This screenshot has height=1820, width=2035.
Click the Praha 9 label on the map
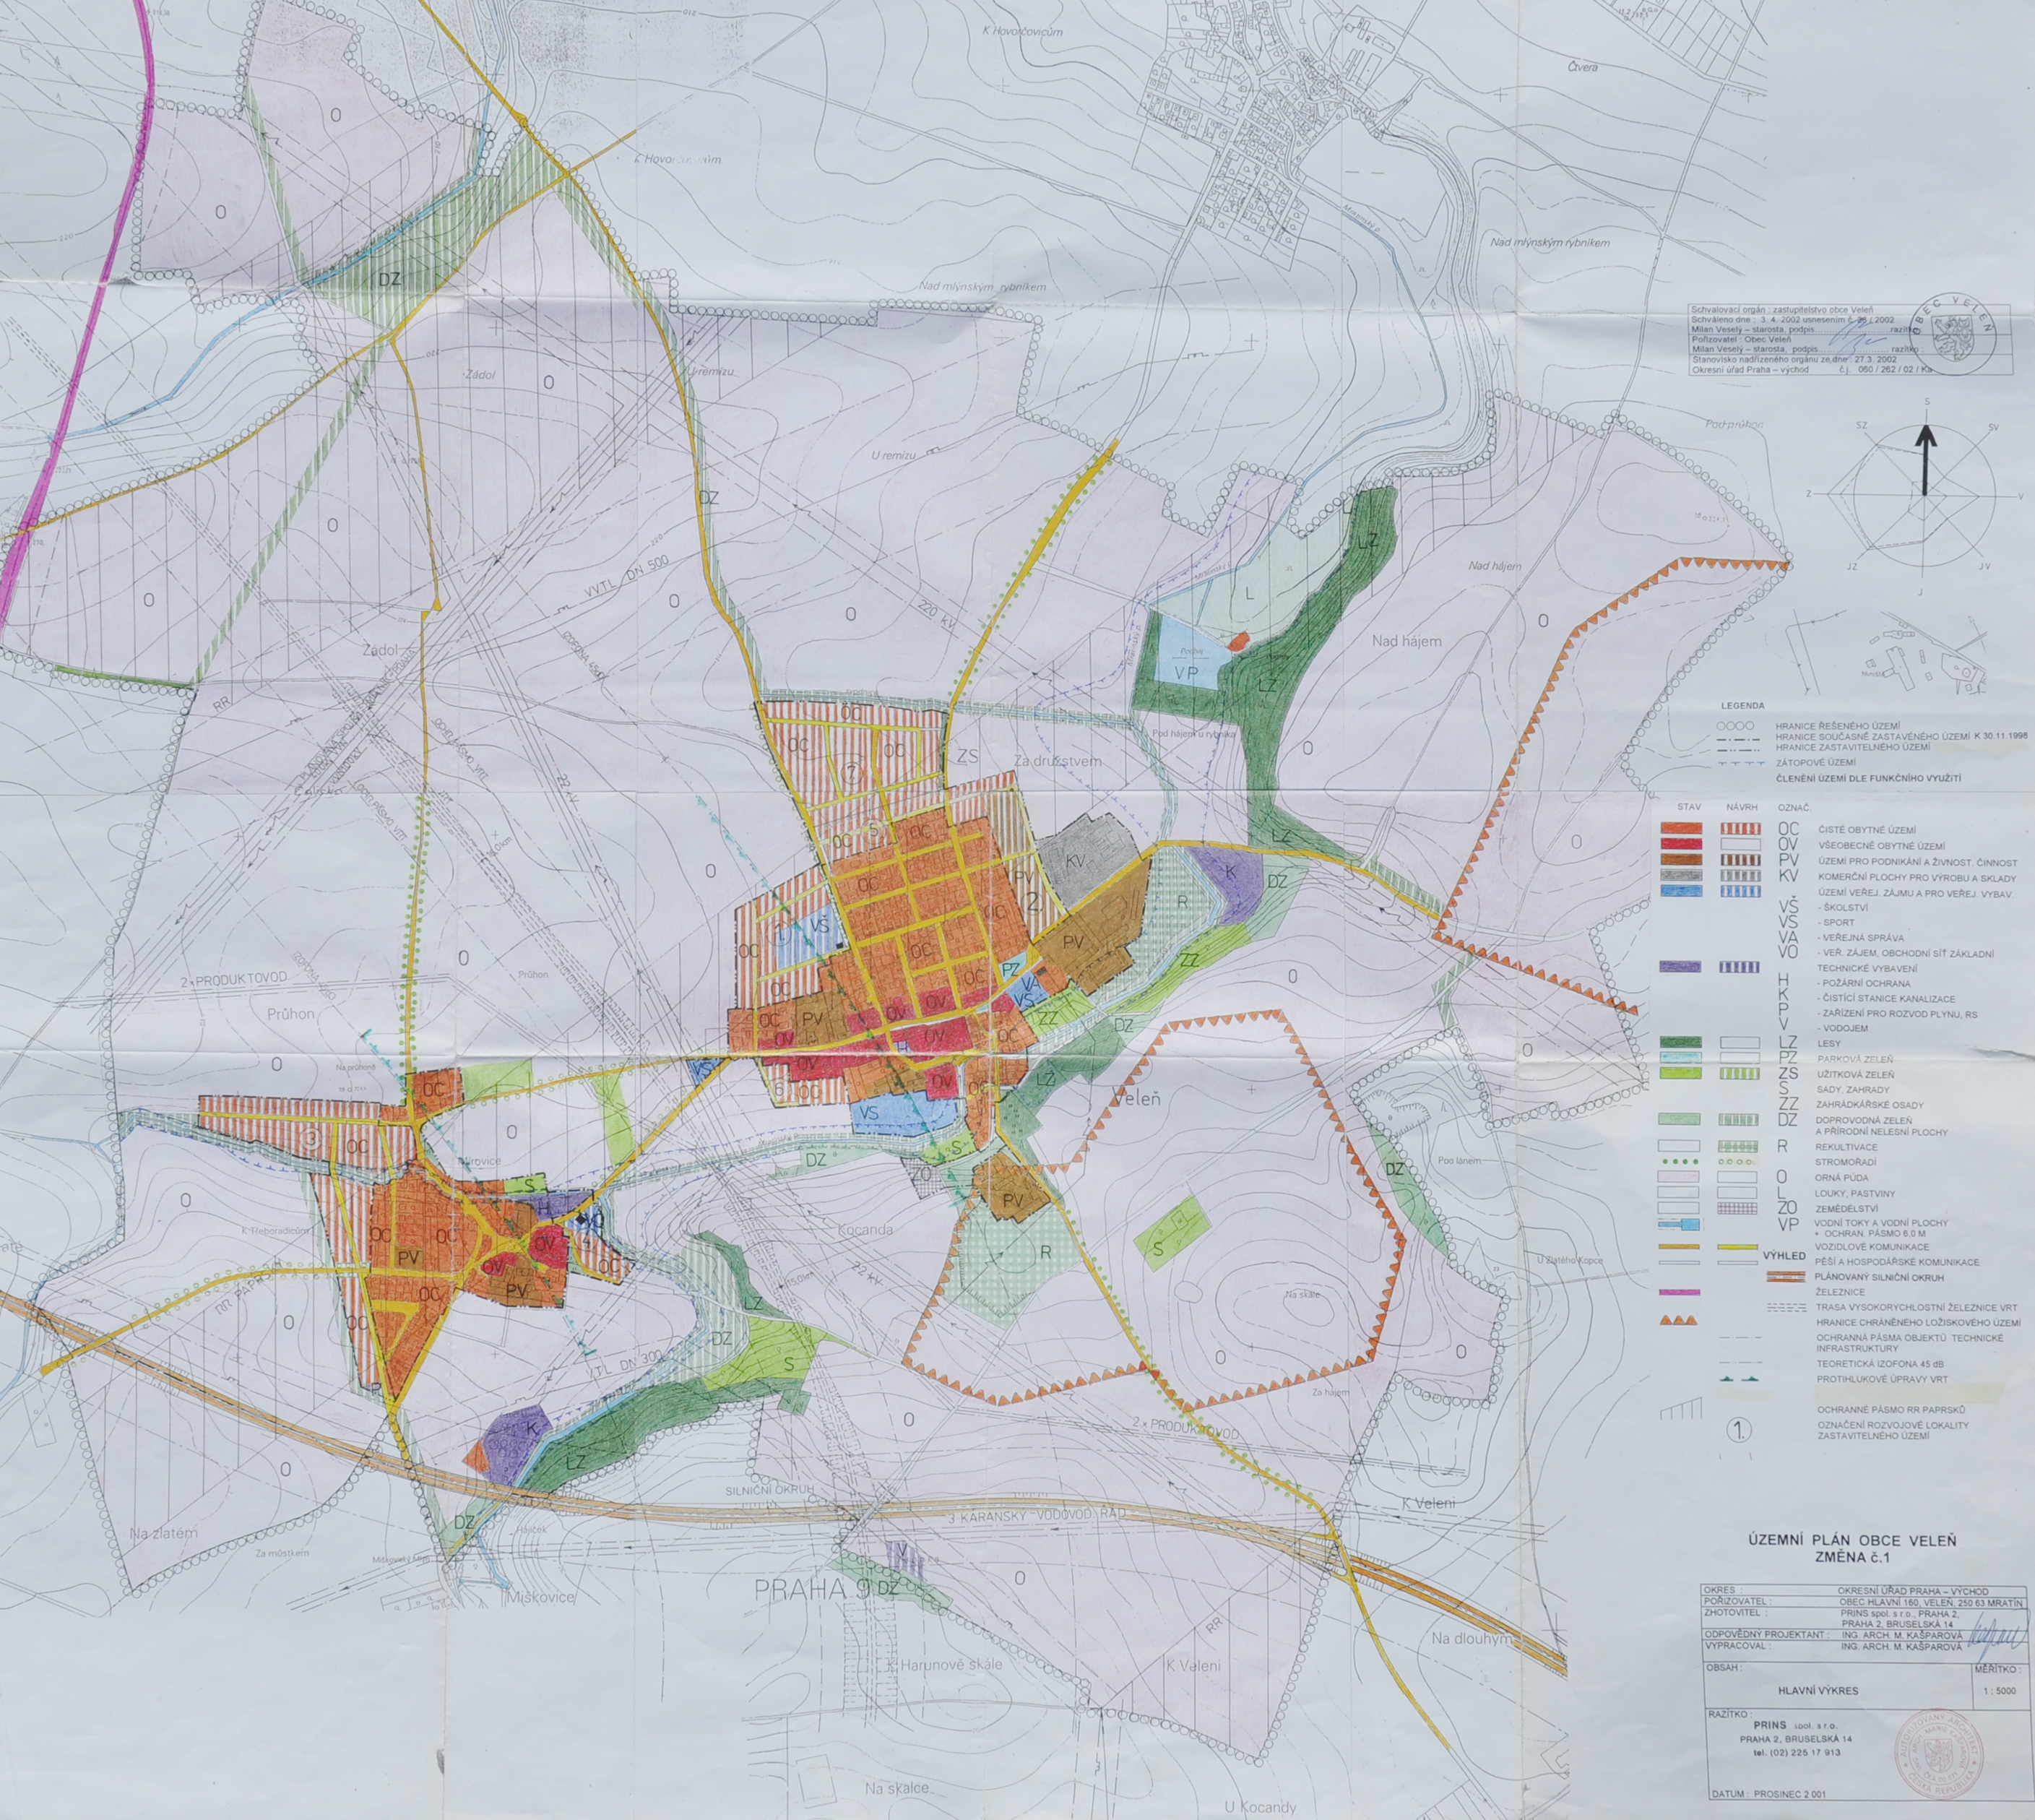pos(813,1589)
